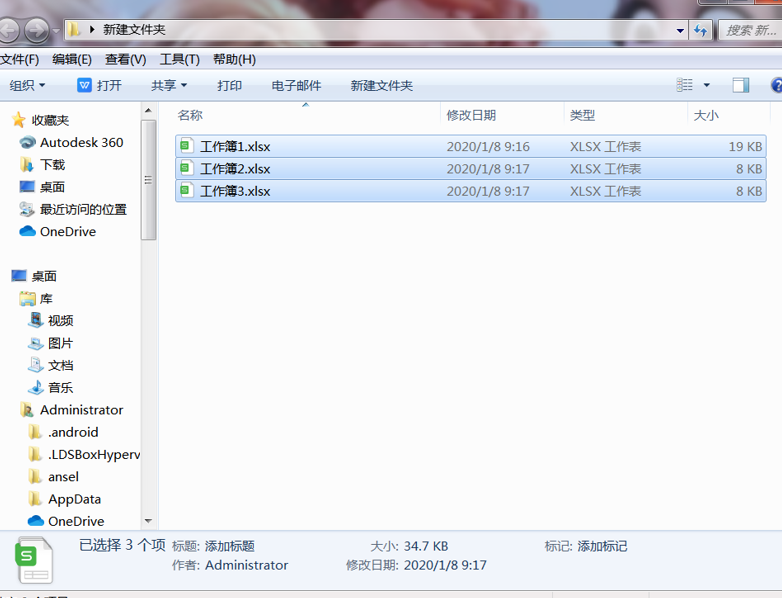Open the 帮助(H) menu
The height and width of the screenshot is (598, 782).
click(x=234, y=59)
